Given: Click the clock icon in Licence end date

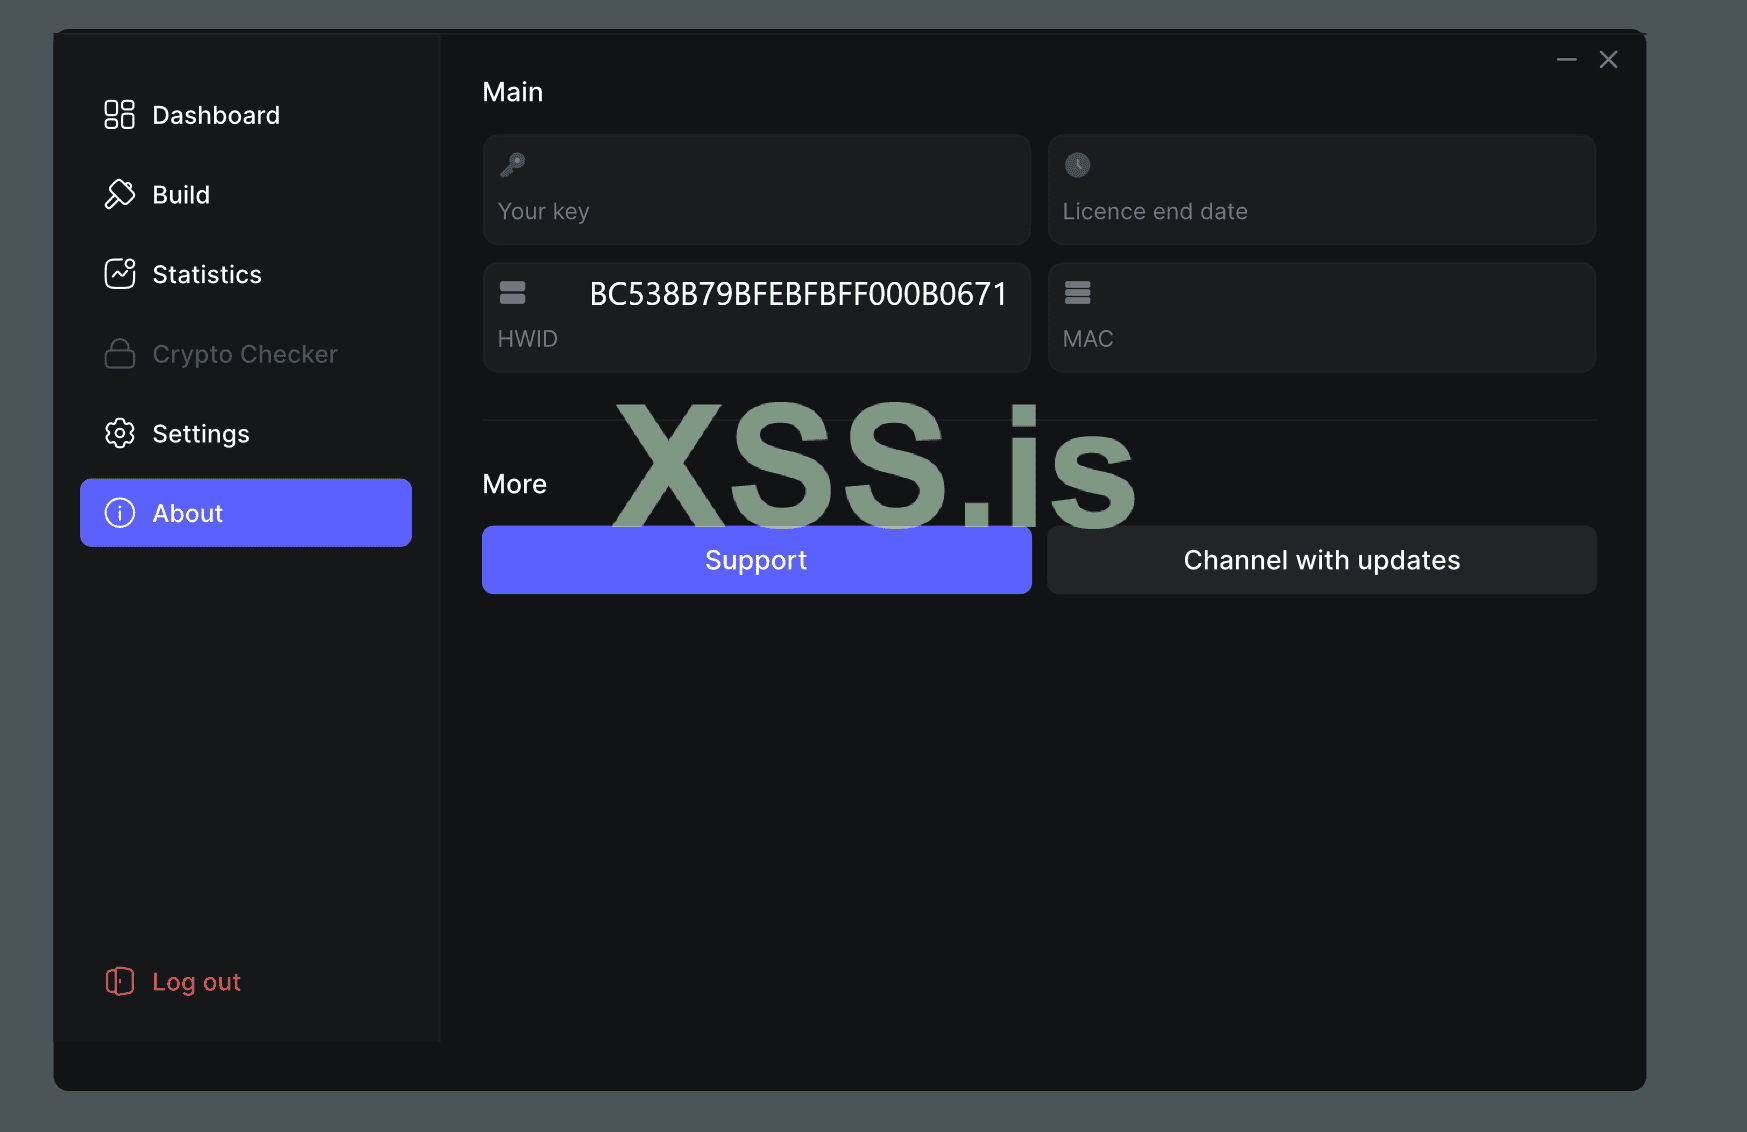Looking at the screenshot, I should pos(1077,164).
